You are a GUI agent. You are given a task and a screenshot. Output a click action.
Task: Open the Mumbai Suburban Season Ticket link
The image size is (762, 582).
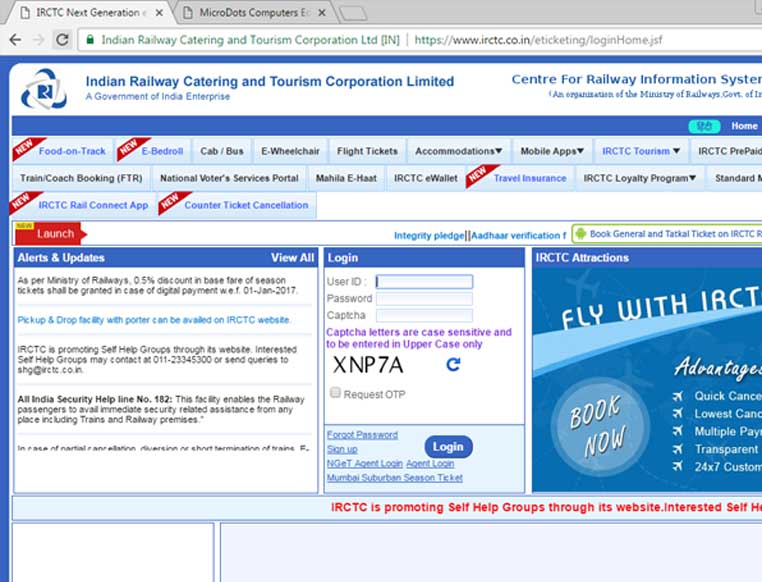click(395, 478)
